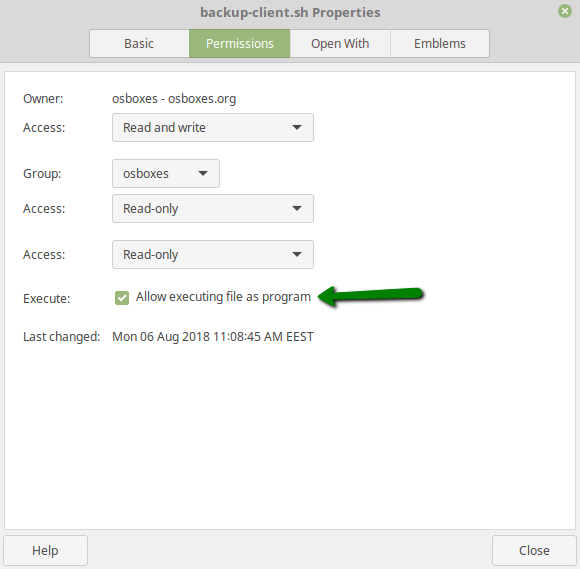Go to the Open With tab
This screenshot has width=580, height=569.
click(x=340, y=44)
